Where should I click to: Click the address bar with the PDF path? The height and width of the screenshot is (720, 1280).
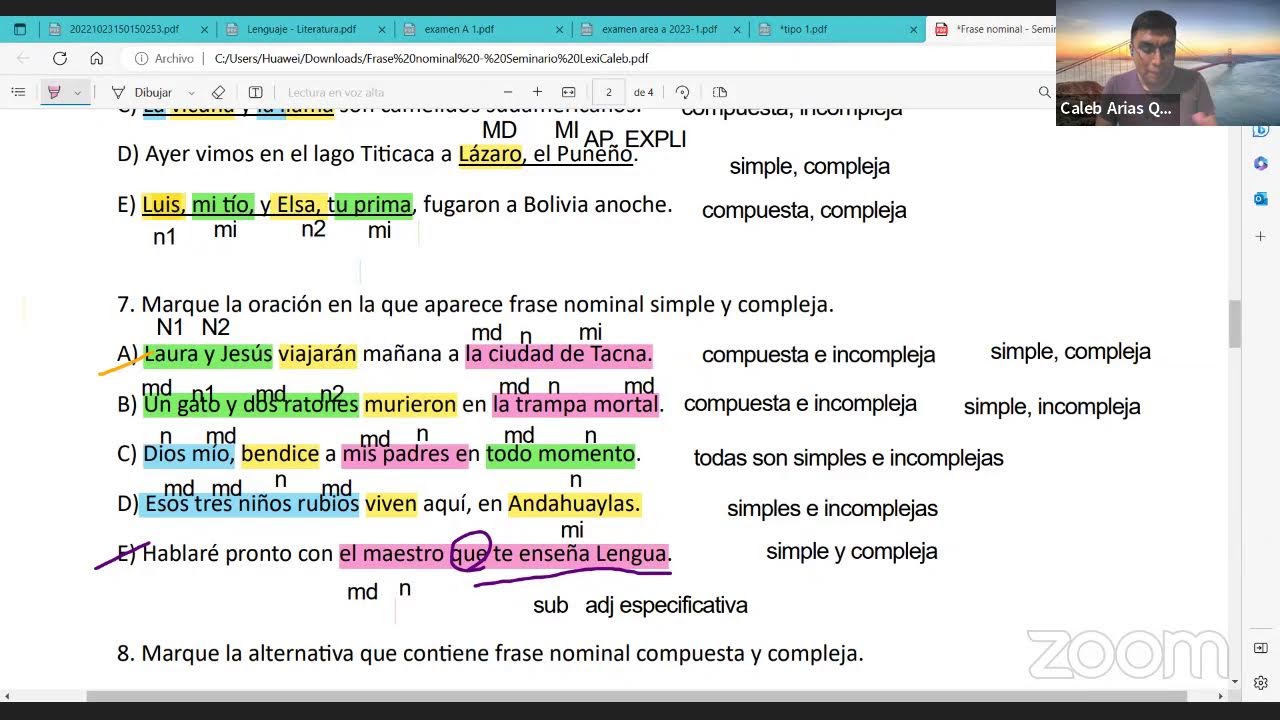click(x=432, y=58)
